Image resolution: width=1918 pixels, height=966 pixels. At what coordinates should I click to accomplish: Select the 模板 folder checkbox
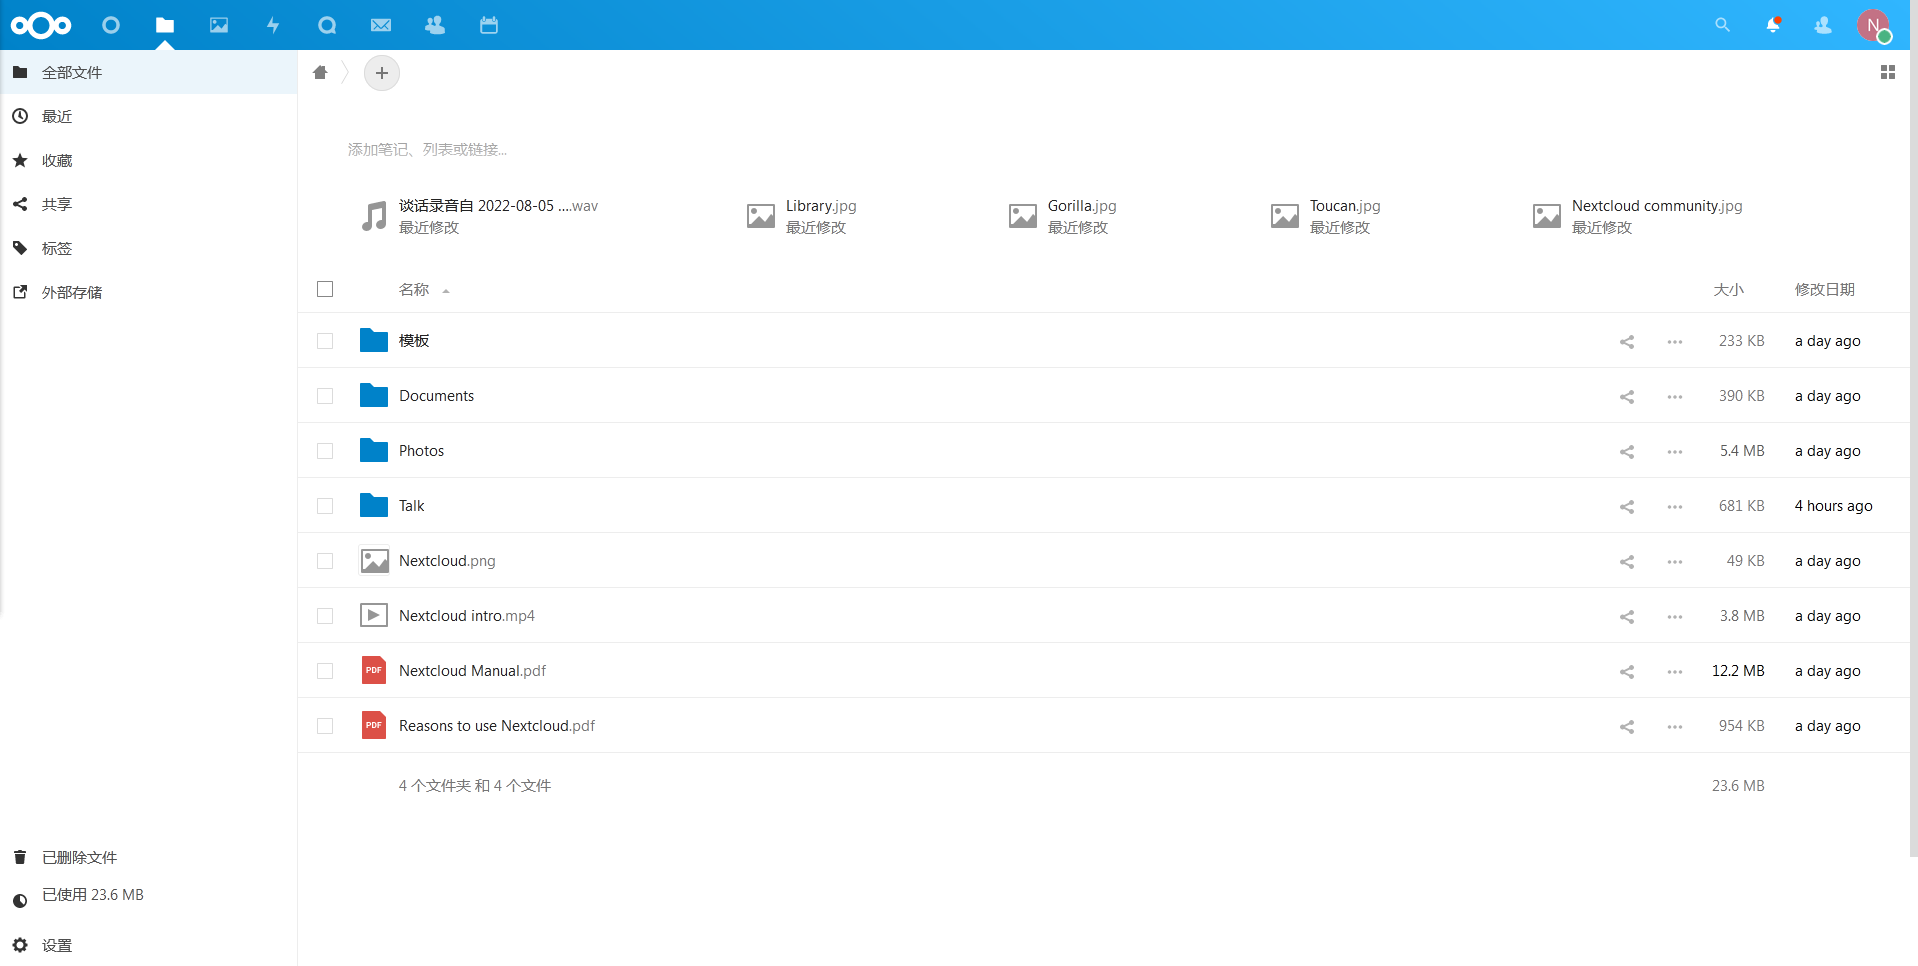point(325,341)
